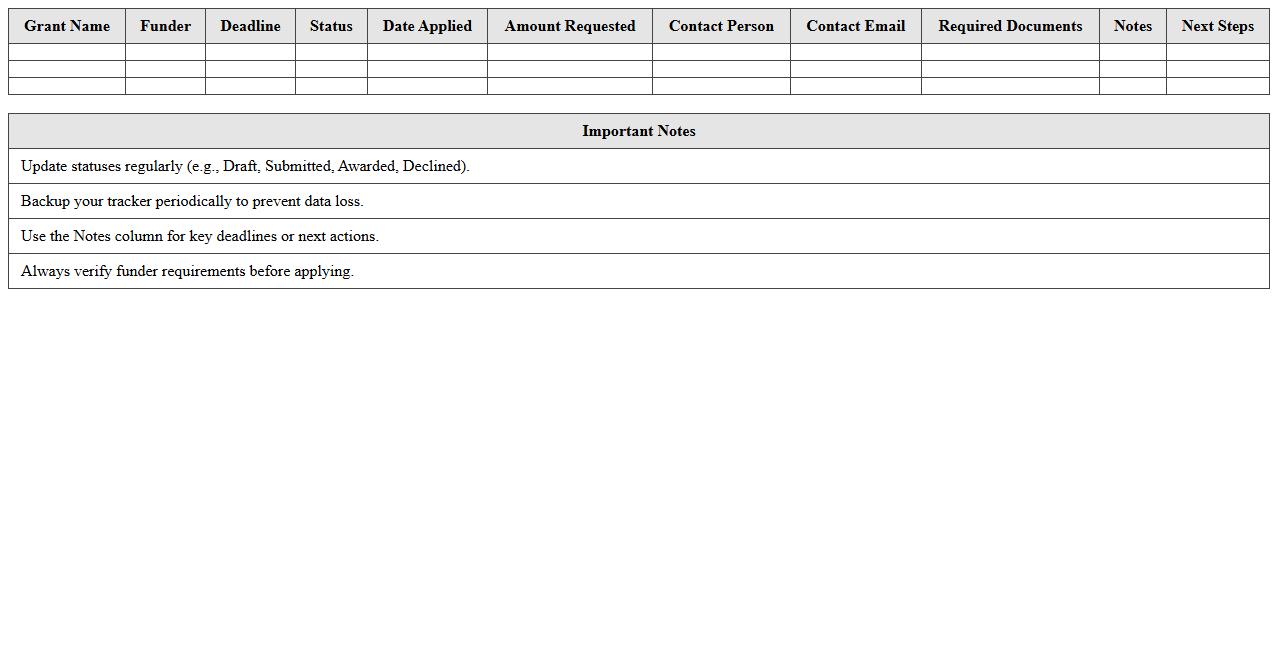Click first empty cell under Grant Name
This screenshot has height=650, width=1278.
point(67,52)
